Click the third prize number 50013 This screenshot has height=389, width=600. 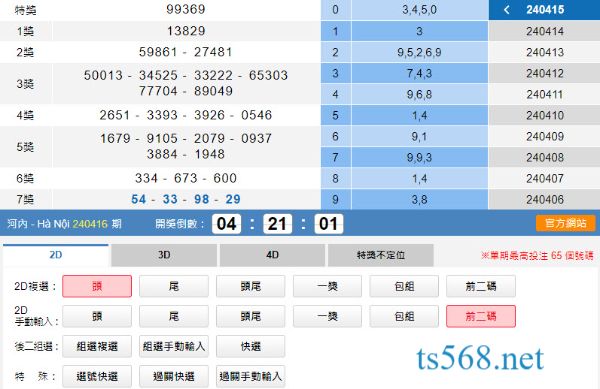(x=103, y=75)
